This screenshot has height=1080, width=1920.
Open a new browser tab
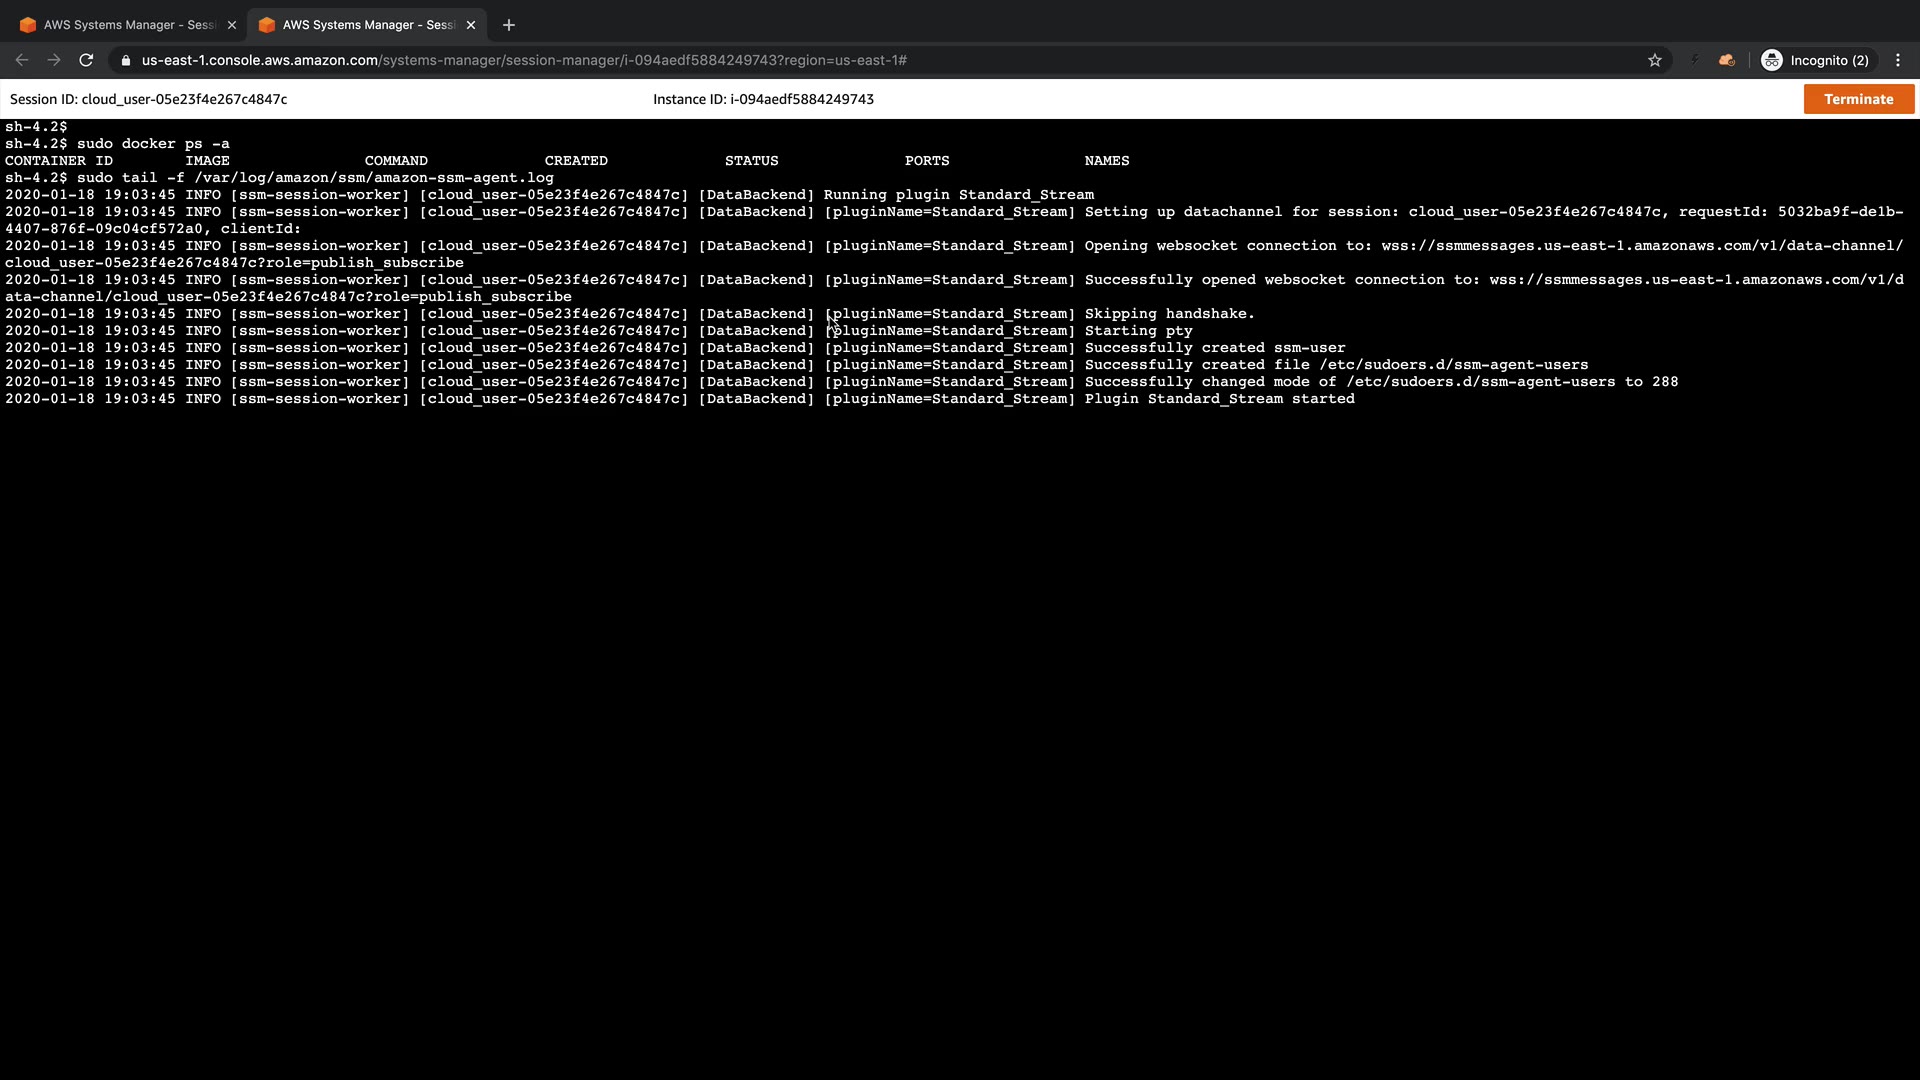[509, 25]
